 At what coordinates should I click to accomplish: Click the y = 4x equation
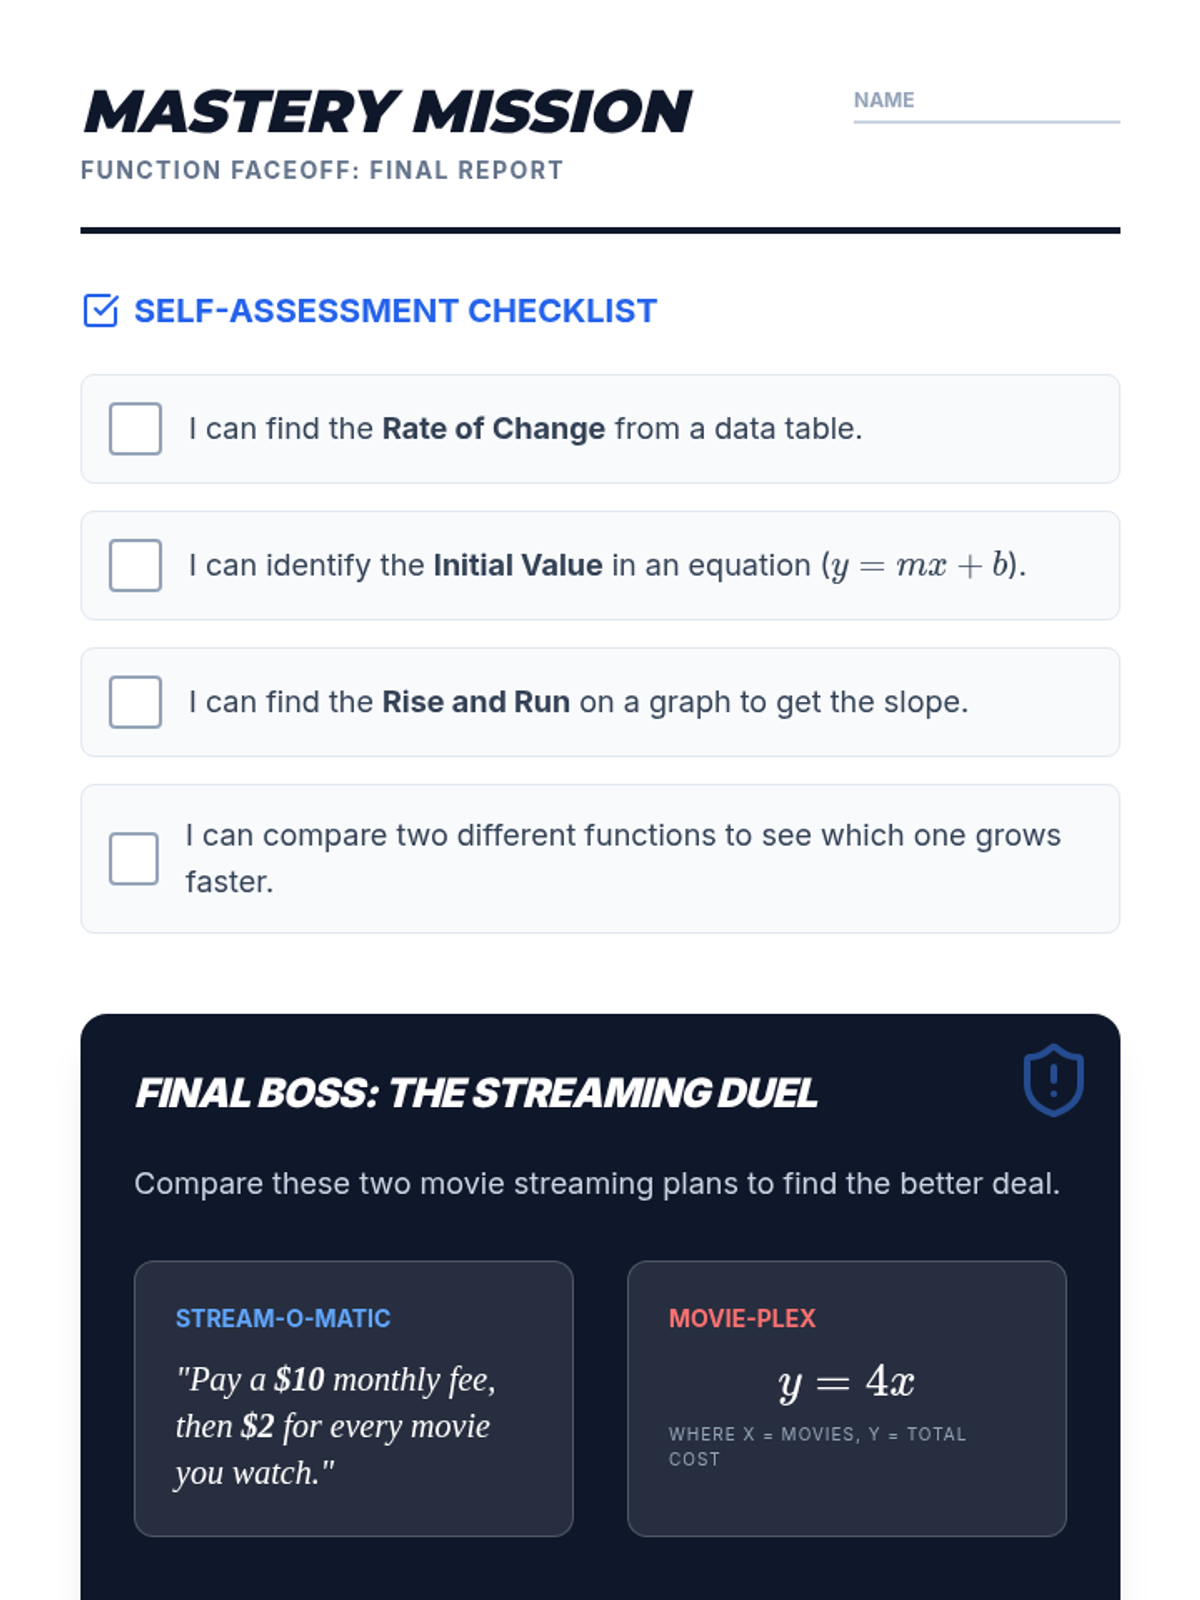(846, 1382)
